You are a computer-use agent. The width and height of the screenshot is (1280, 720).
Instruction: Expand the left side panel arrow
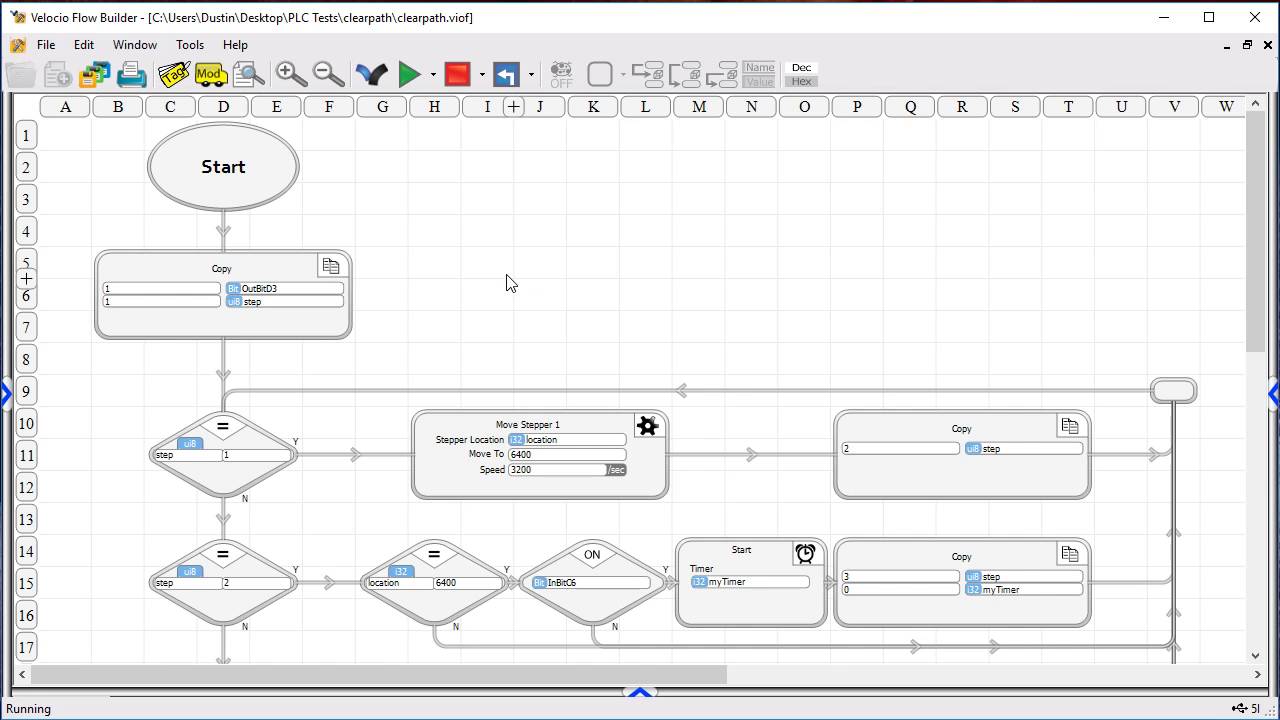5,395
